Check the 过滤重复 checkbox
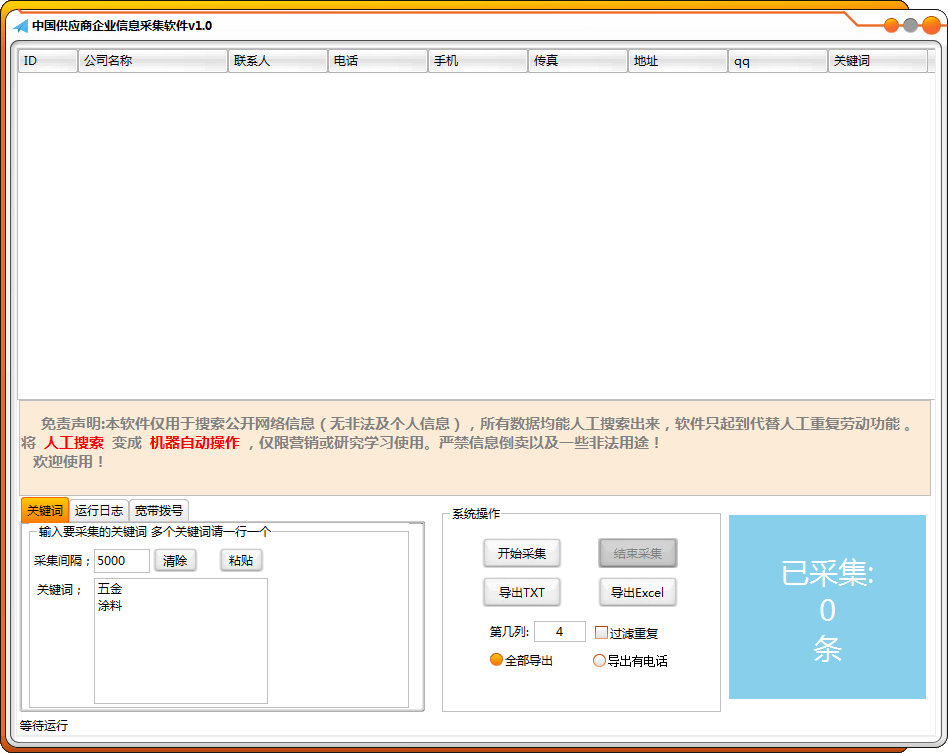The image size is (948, 753). click(x=601, y=633)
